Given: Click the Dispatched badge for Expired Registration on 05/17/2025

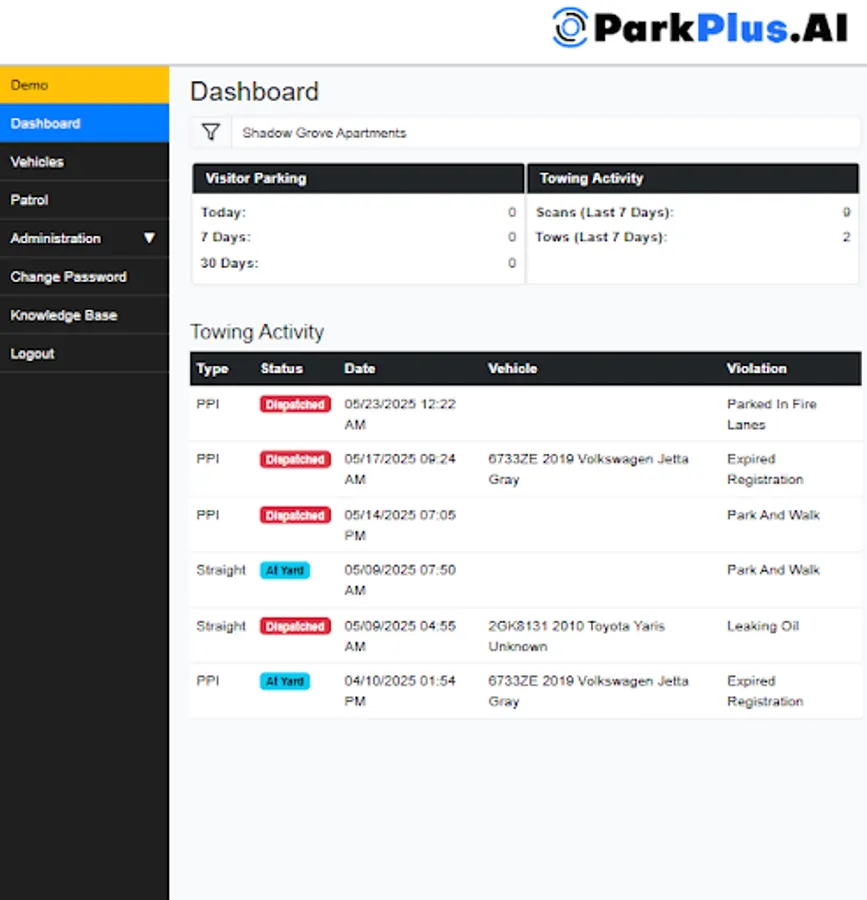Looking at the screenshot, I should coord(294,459).
